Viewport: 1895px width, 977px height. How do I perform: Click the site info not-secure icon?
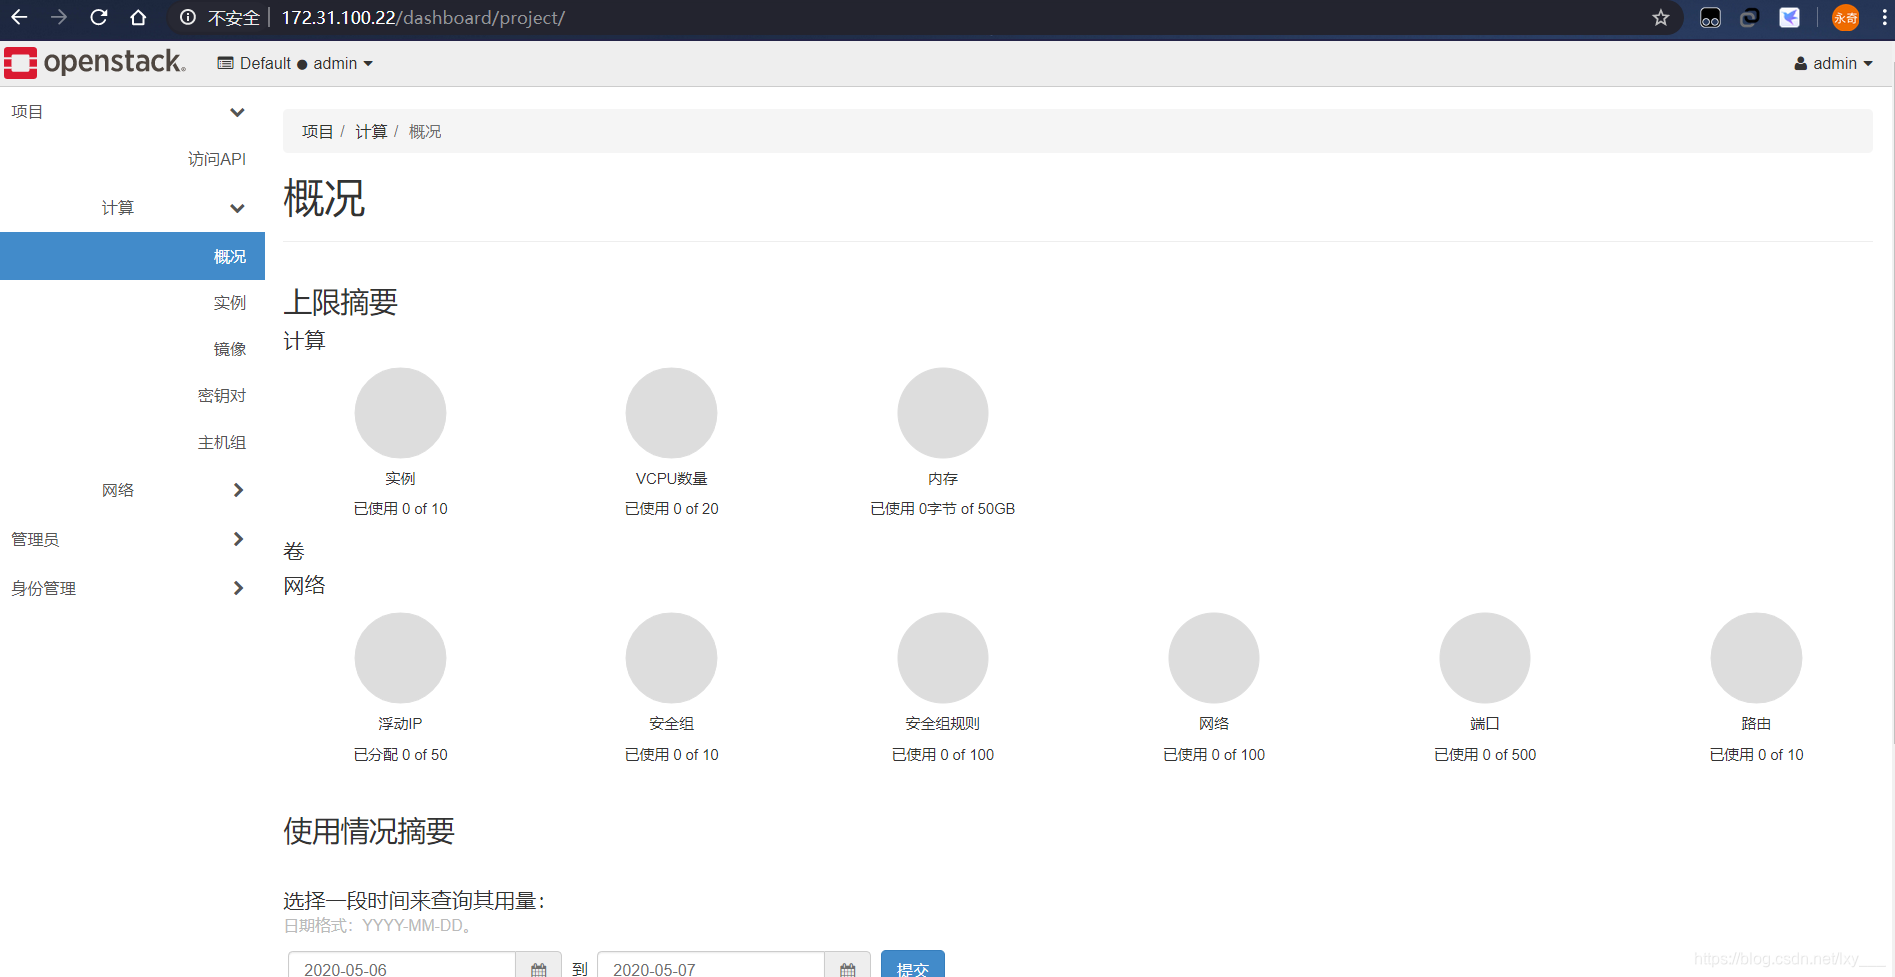click(x=187, y=17)
